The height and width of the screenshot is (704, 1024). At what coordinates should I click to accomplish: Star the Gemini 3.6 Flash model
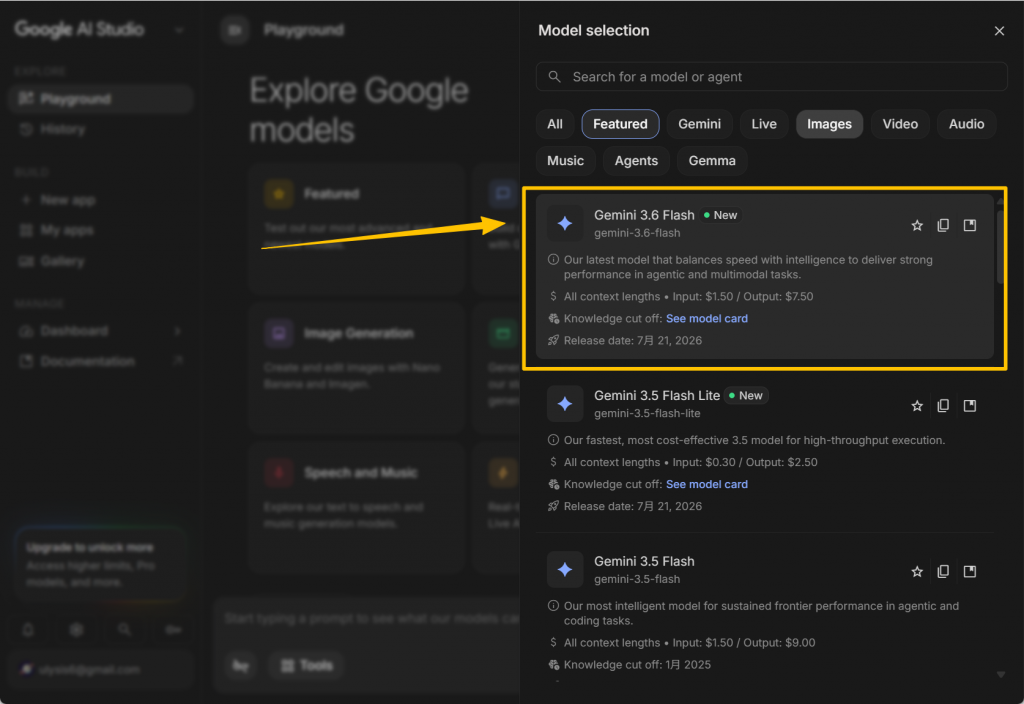tap(917, 225)
